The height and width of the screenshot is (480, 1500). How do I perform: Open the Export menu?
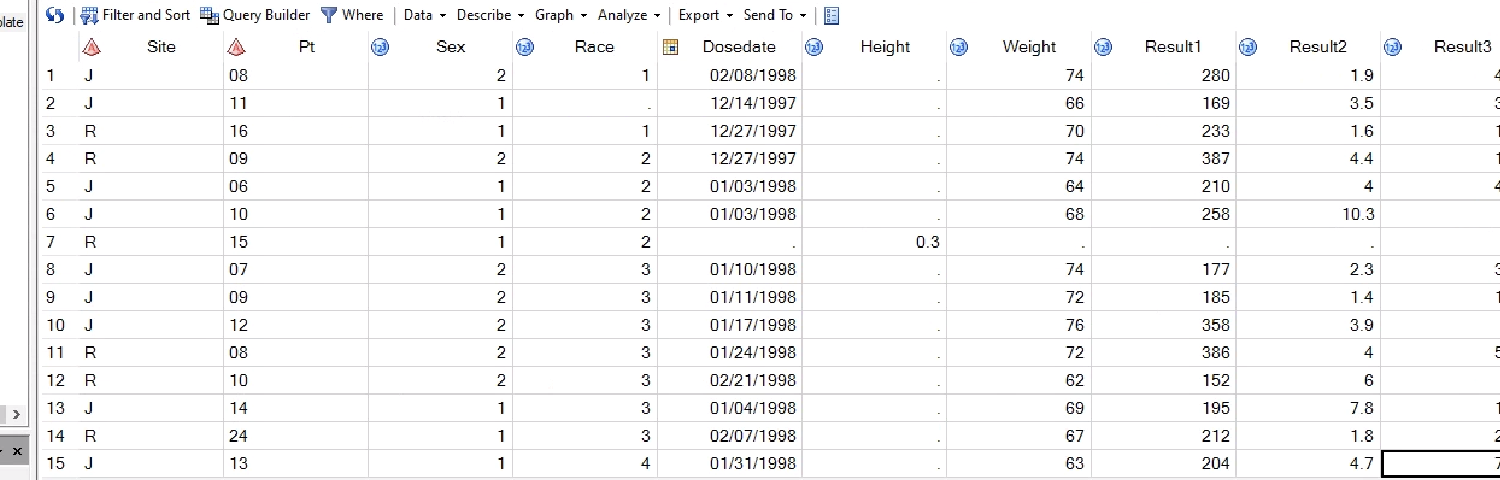705,15
